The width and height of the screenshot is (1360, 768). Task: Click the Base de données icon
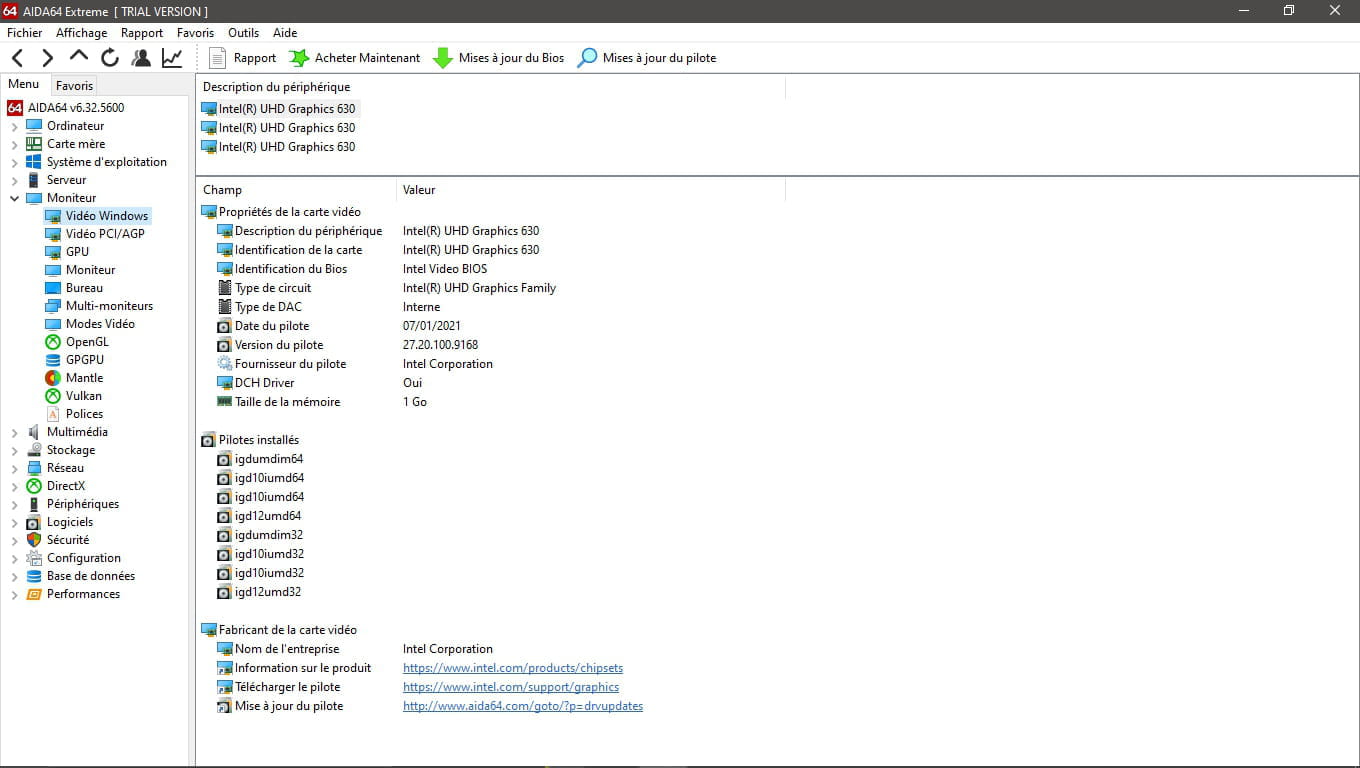(34, 576)
